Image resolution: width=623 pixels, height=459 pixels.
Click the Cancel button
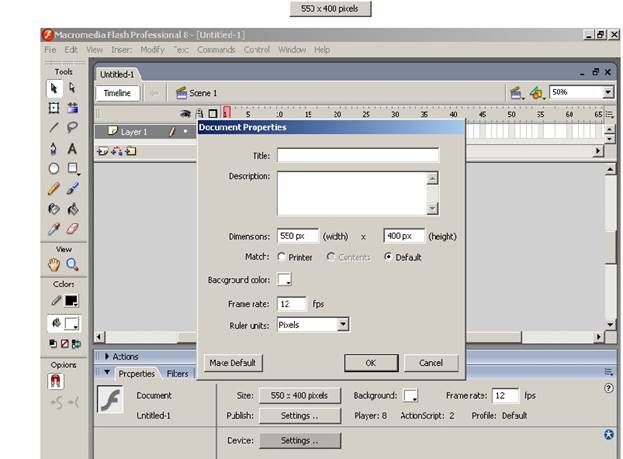pyautogui.click(x=431, y=363)
